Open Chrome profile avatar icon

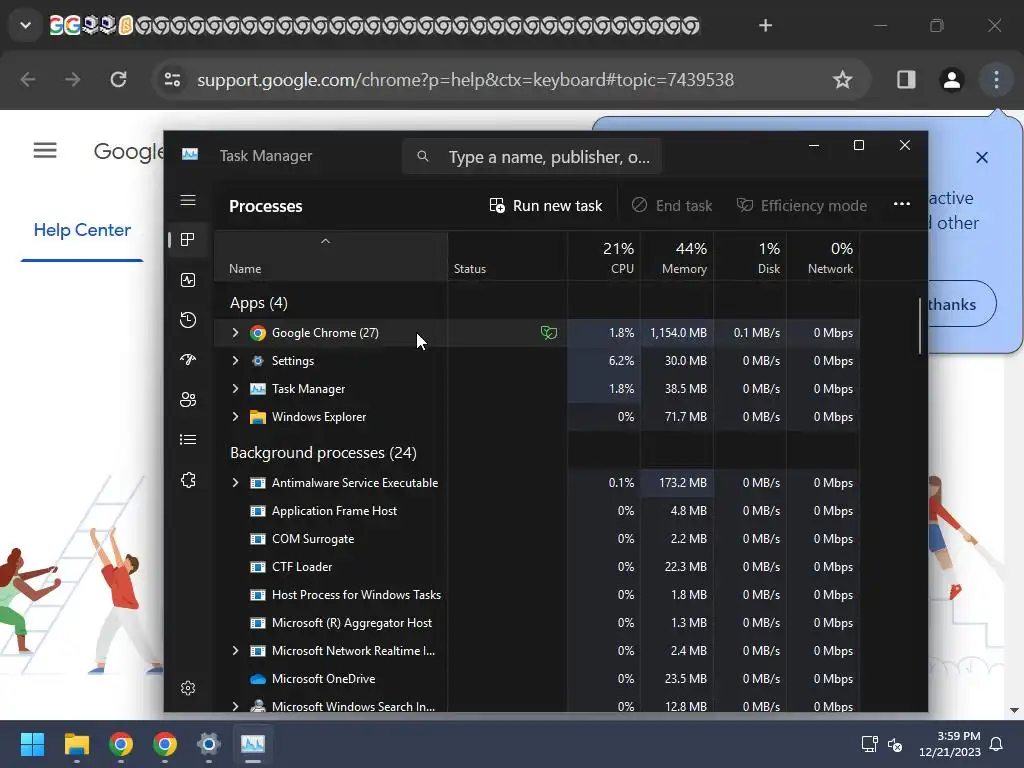pyautogui.click(x=952, y=80)
